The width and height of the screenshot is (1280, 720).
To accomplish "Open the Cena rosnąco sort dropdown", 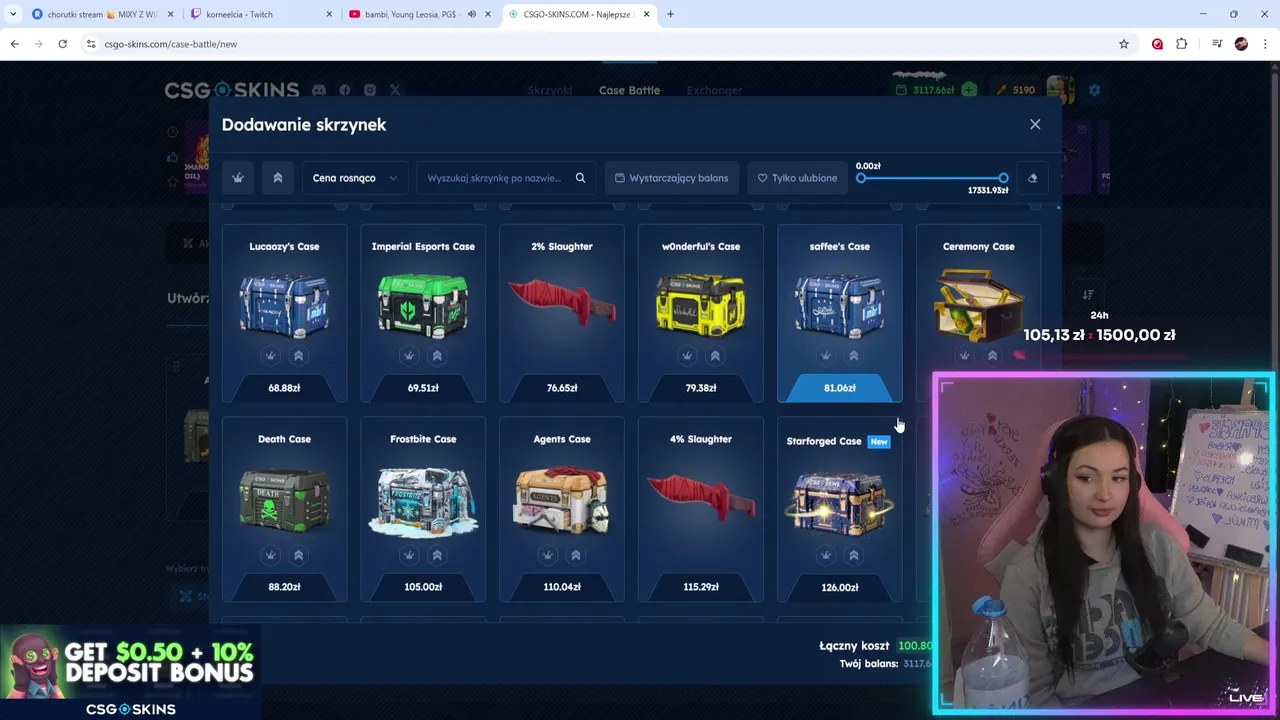I will coord(355,178).
